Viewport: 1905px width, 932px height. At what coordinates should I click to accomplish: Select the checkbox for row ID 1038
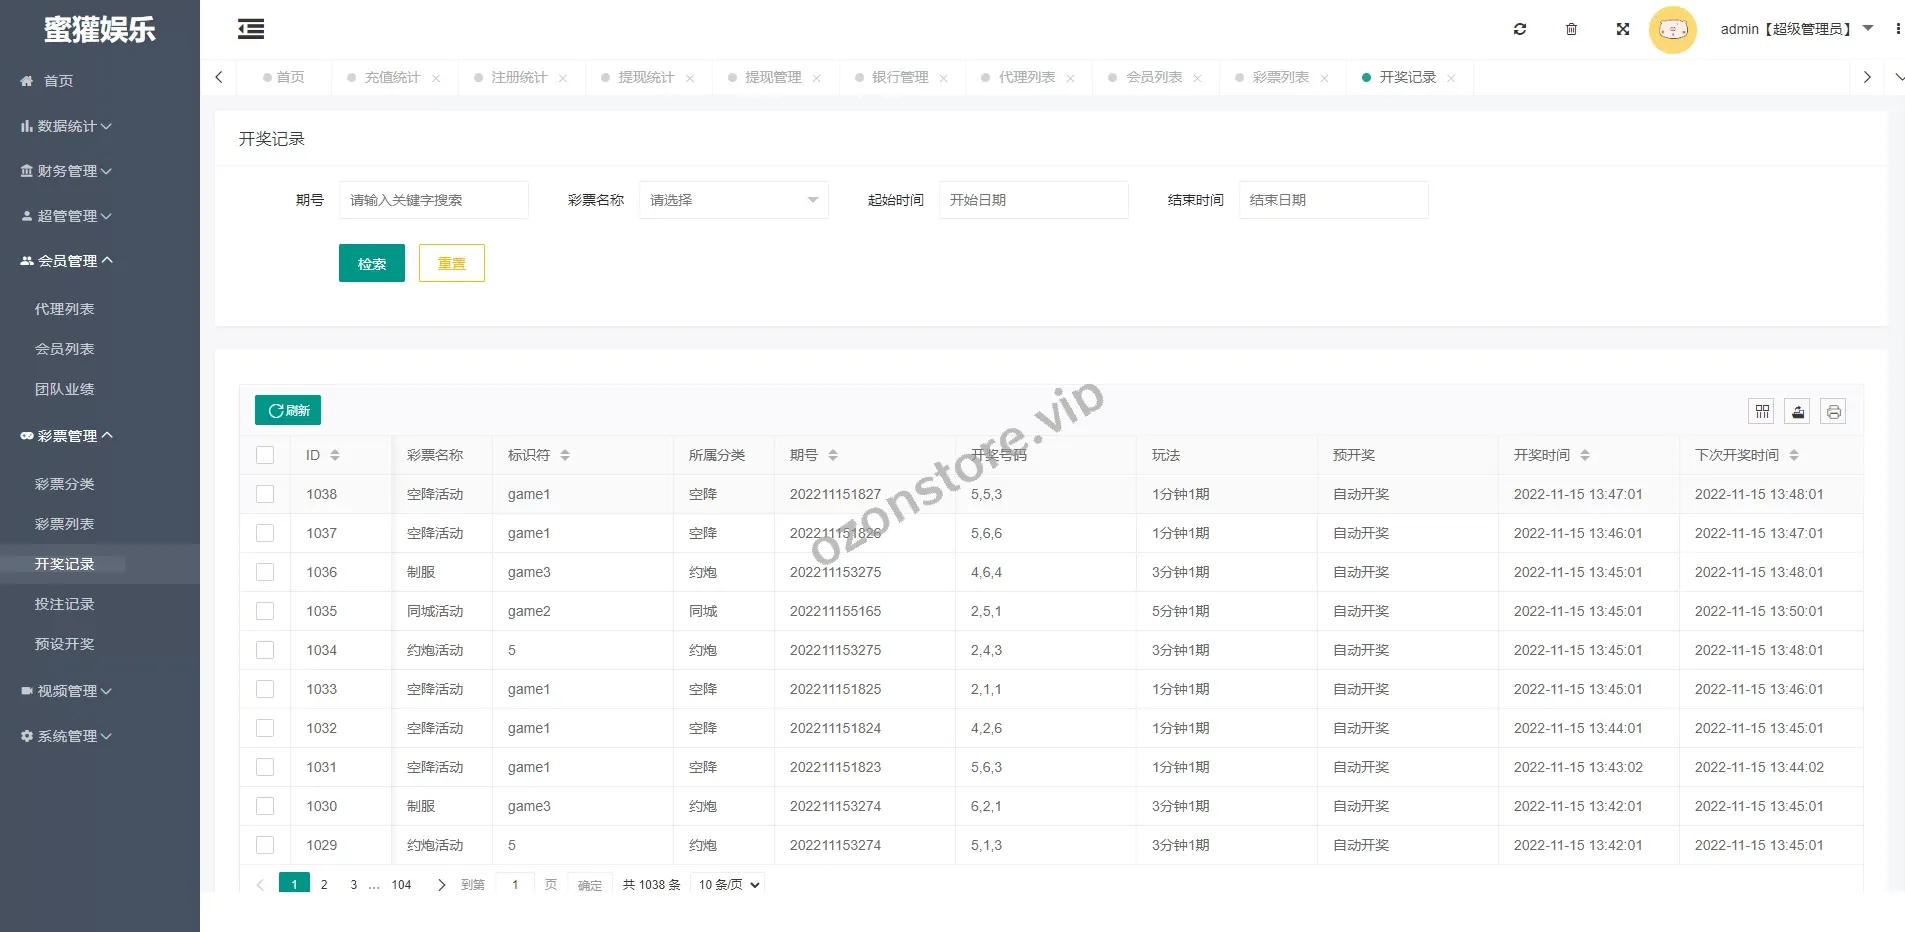[265, 494]
